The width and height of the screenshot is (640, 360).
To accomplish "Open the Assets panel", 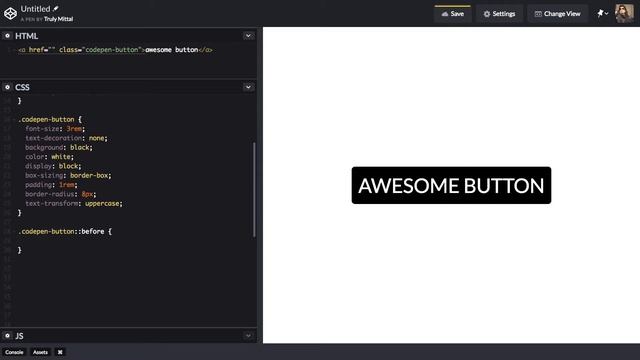I will pos(40,352).
